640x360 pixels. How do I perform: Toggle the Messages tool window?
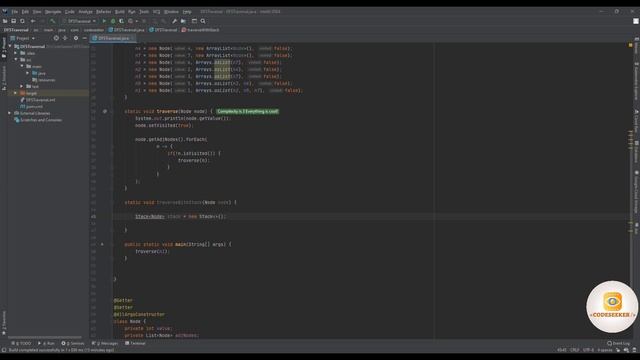coord(105,343)
